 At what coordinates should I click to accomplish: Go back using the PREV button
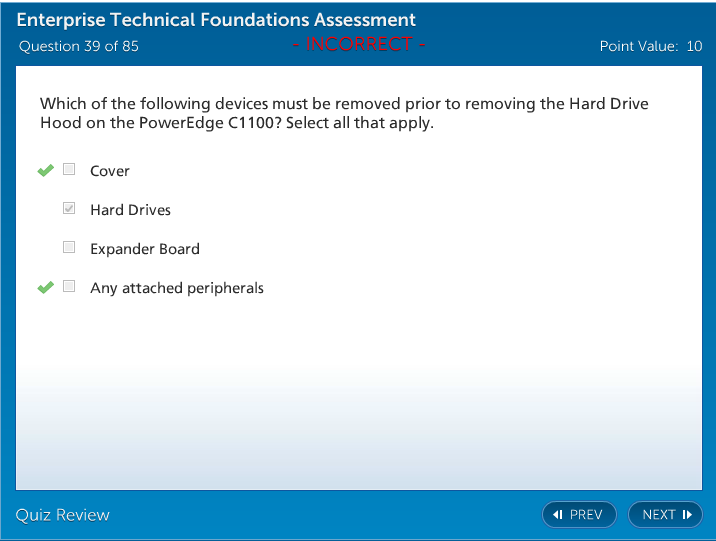(x=579, y=515)
